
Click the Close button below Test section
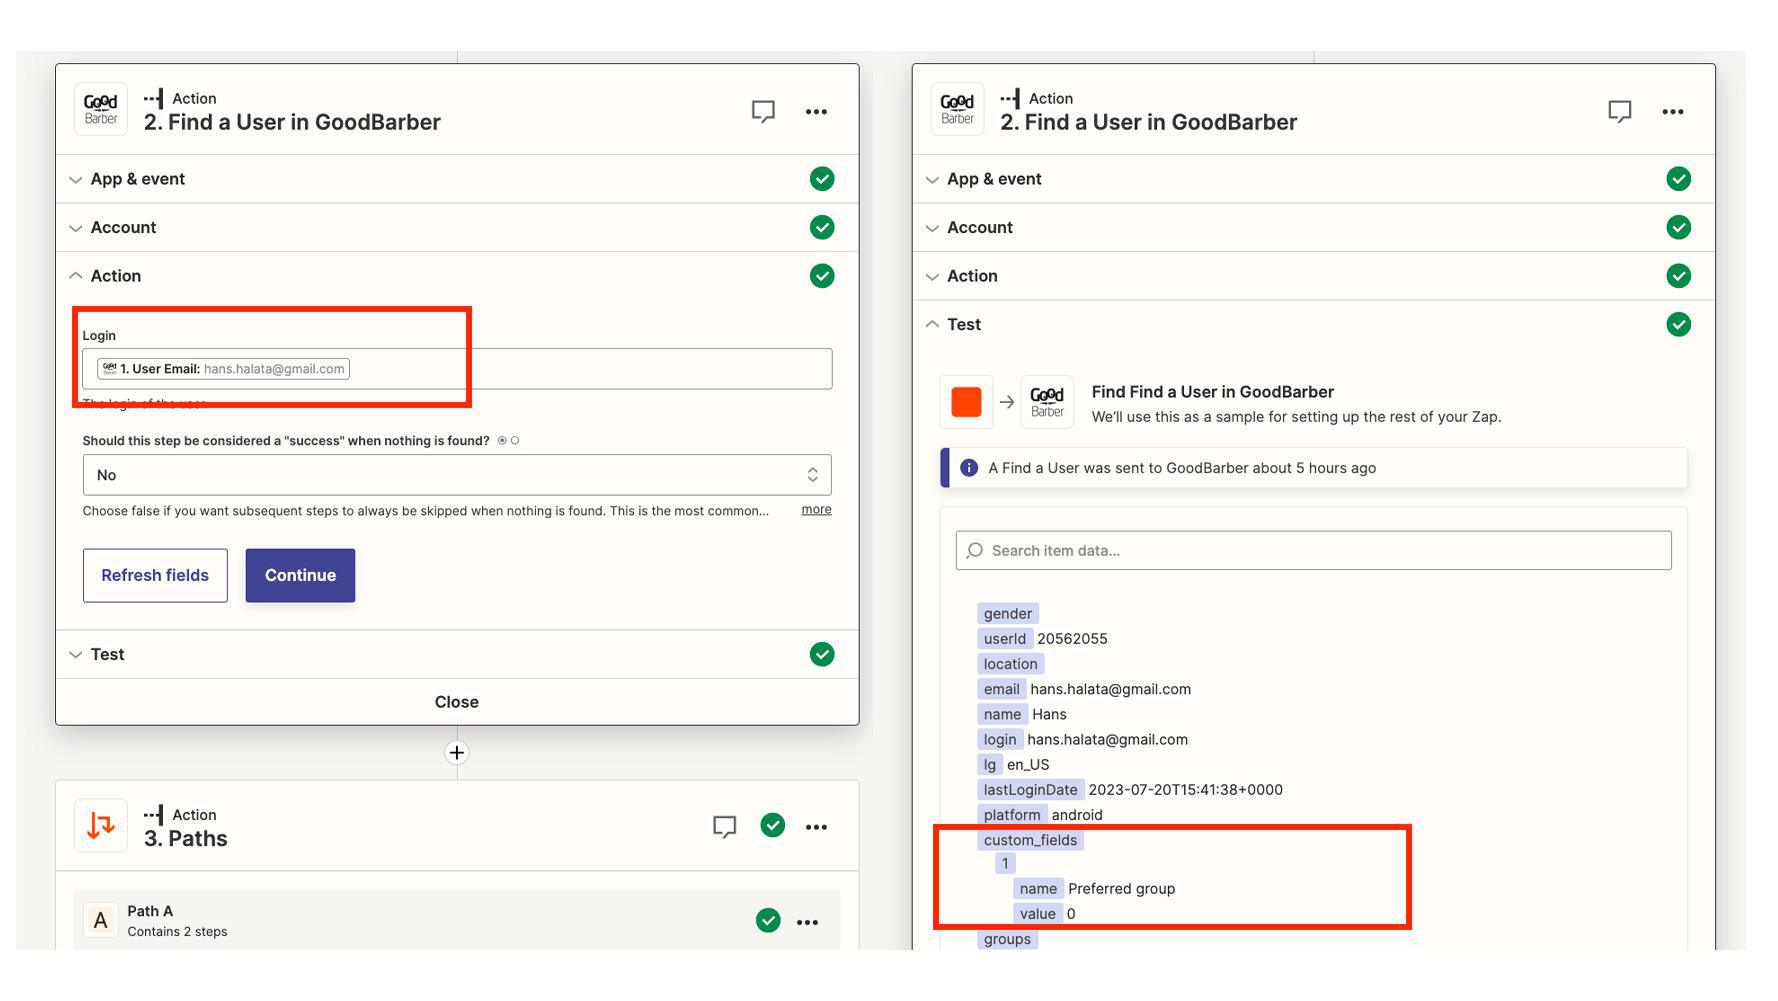click(457, 702)
